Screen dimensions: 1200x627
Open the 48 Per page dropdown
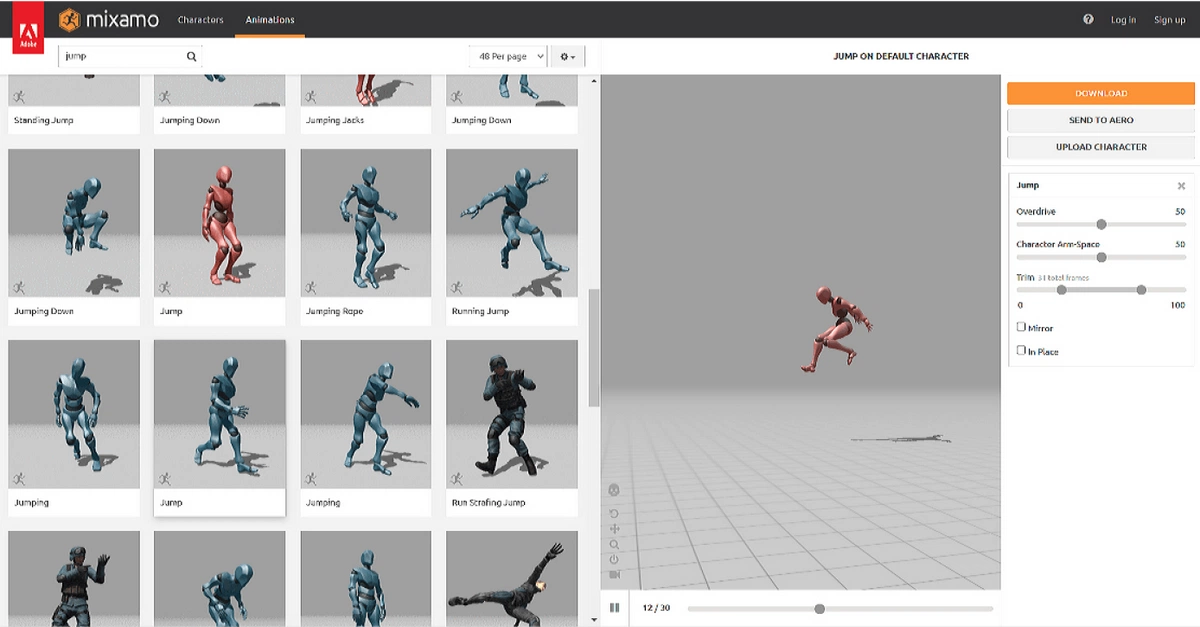point(509,57)
